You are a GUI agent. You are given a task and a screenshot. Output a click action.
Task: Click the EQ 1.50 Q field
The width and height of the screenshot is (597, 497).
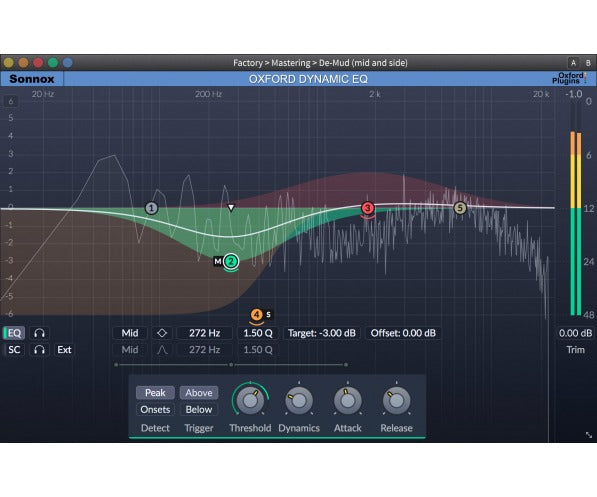click(x=258, y=333)
